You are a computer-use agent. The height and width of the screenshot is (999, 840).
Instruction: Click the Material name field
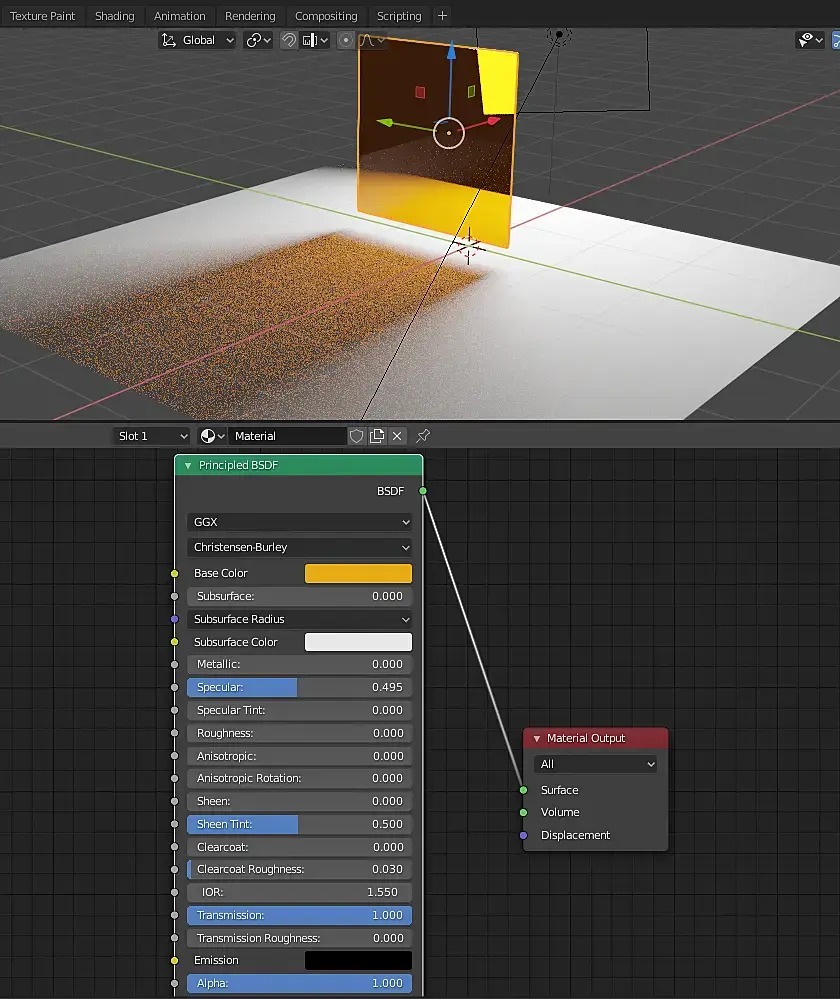tap(287, 436)
